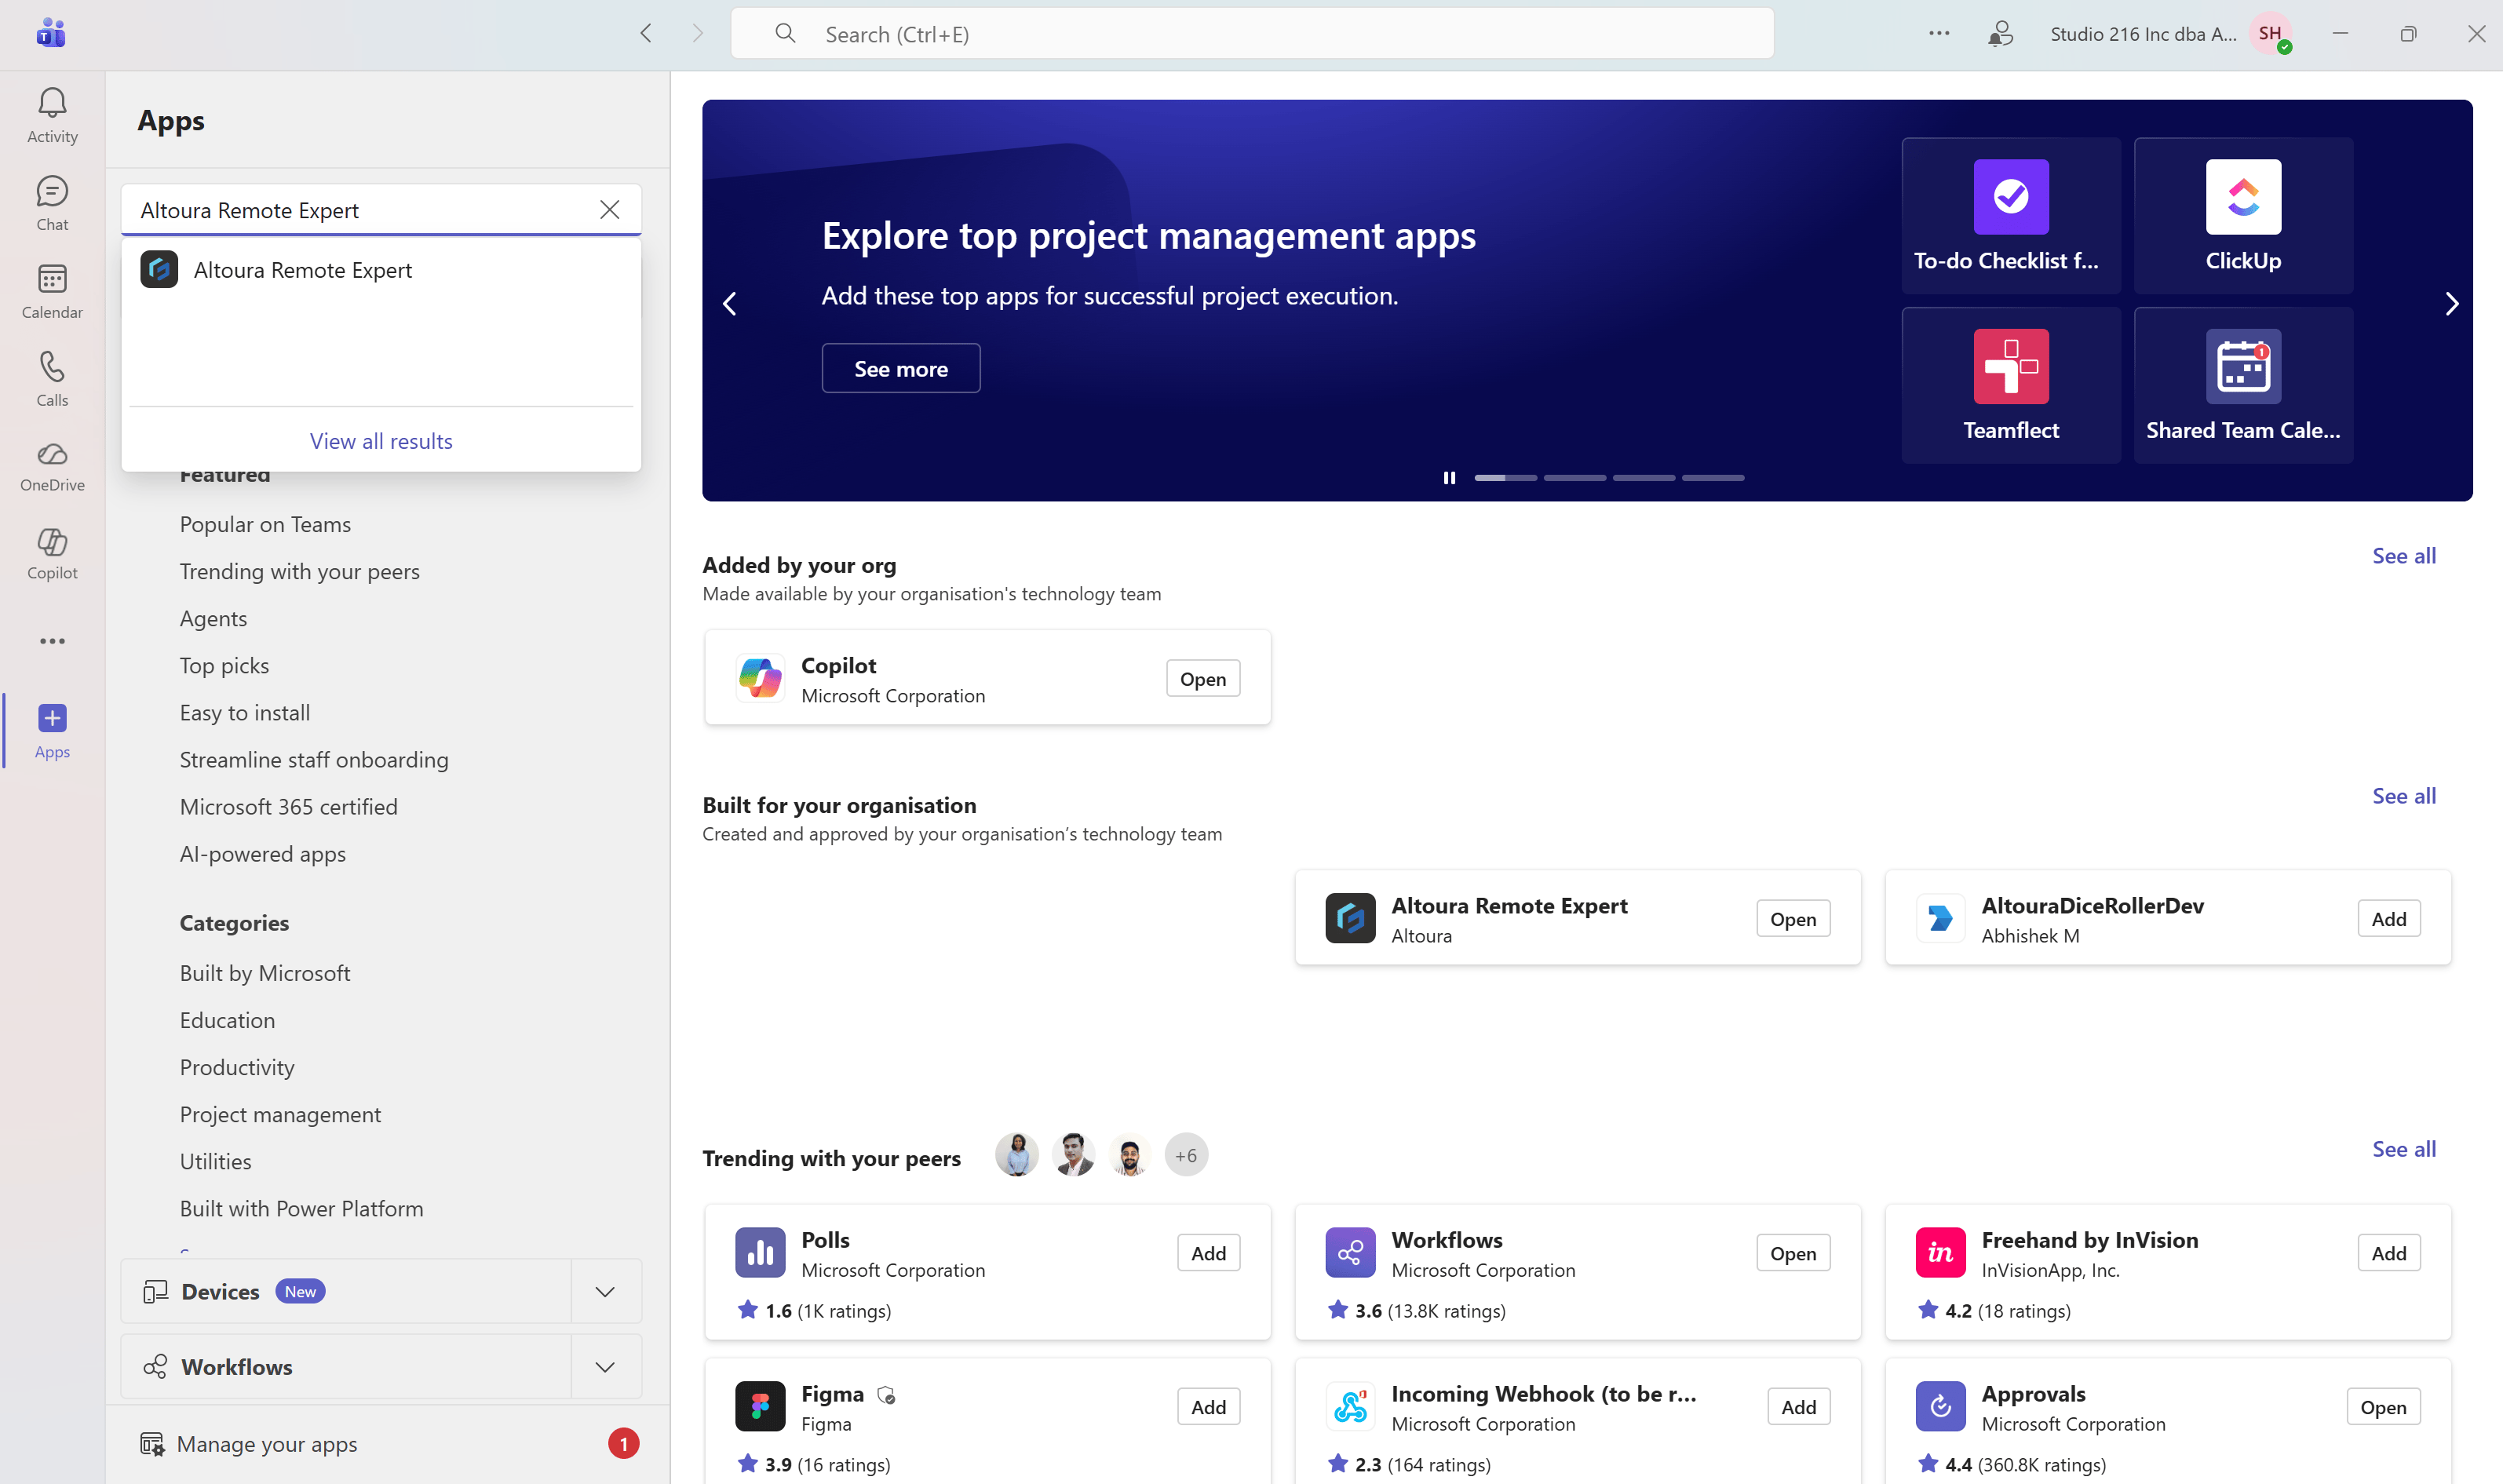This screenshot has width=2503, height=1484.
Task: Go back with the left arrow
Action: pos(646,33)
